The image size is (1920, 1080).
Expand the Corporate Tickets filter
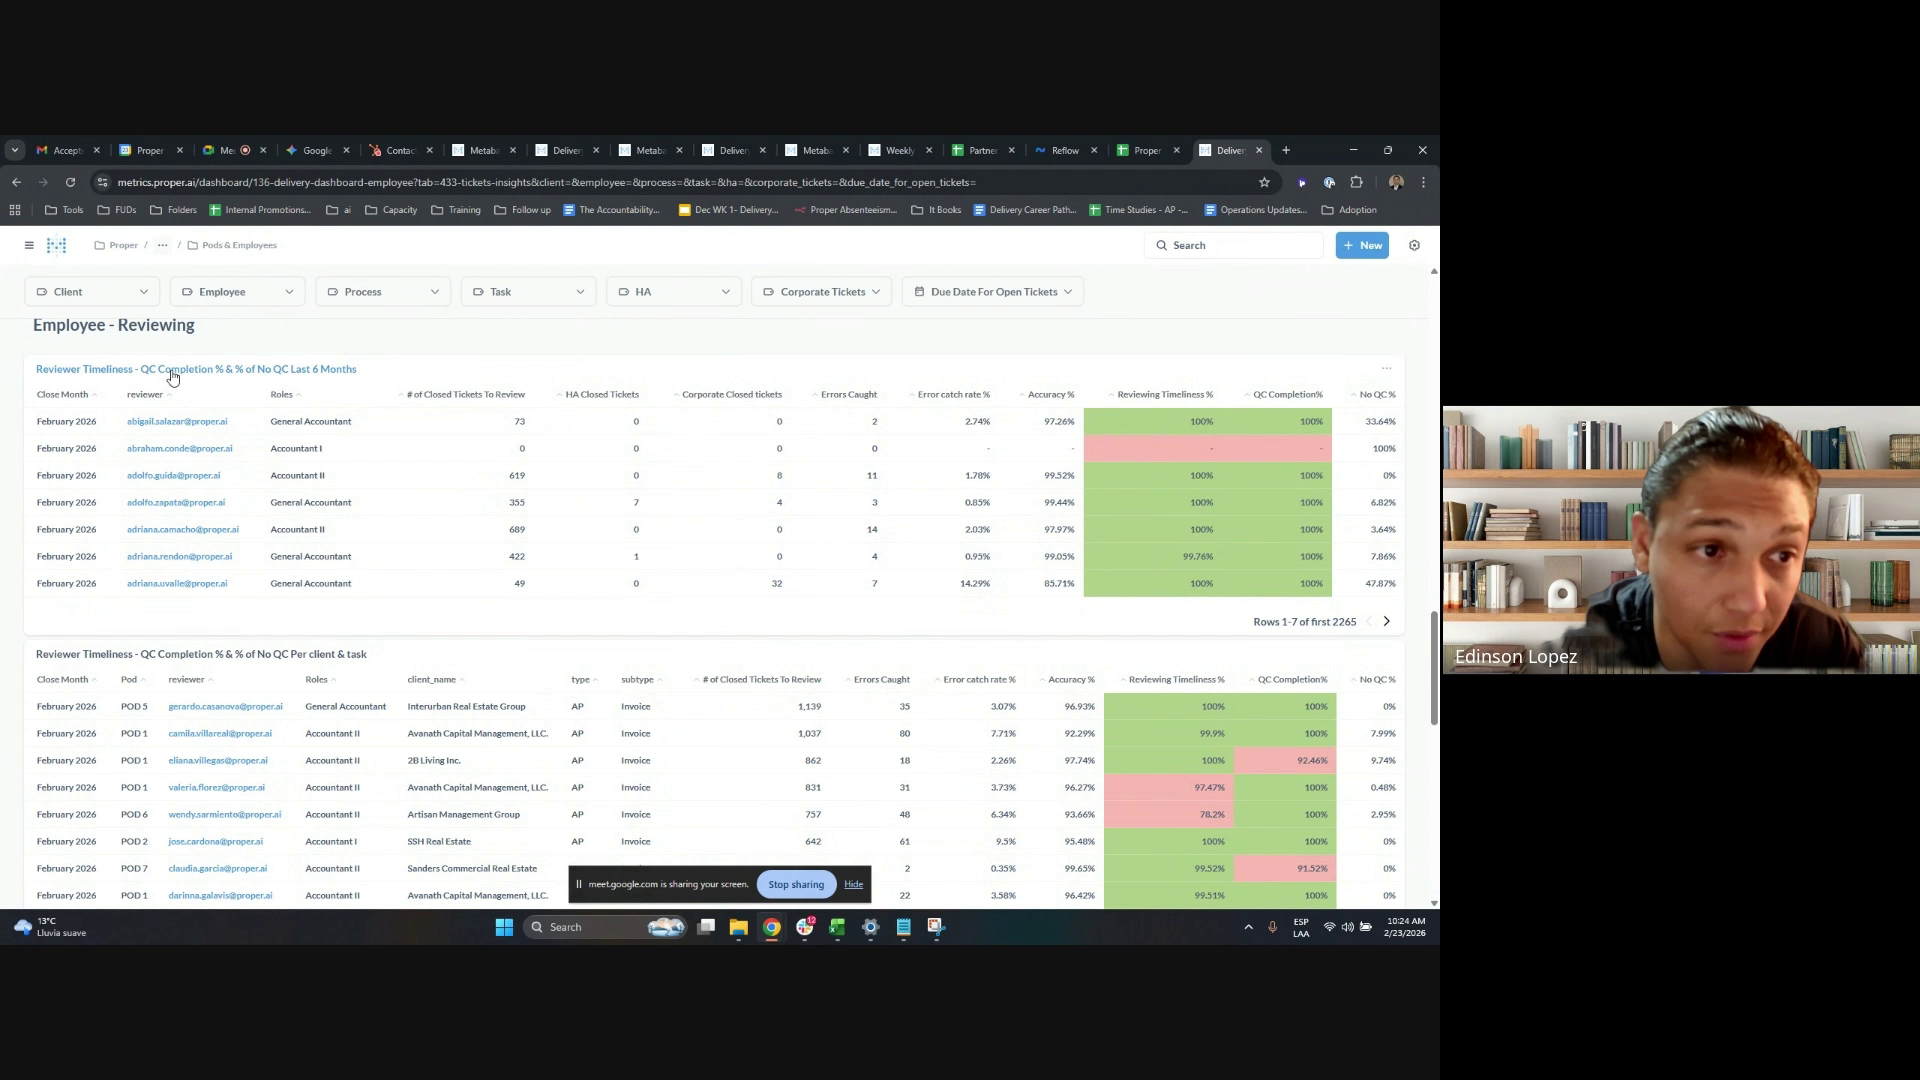pyautogui.click(x=821, y=292)
